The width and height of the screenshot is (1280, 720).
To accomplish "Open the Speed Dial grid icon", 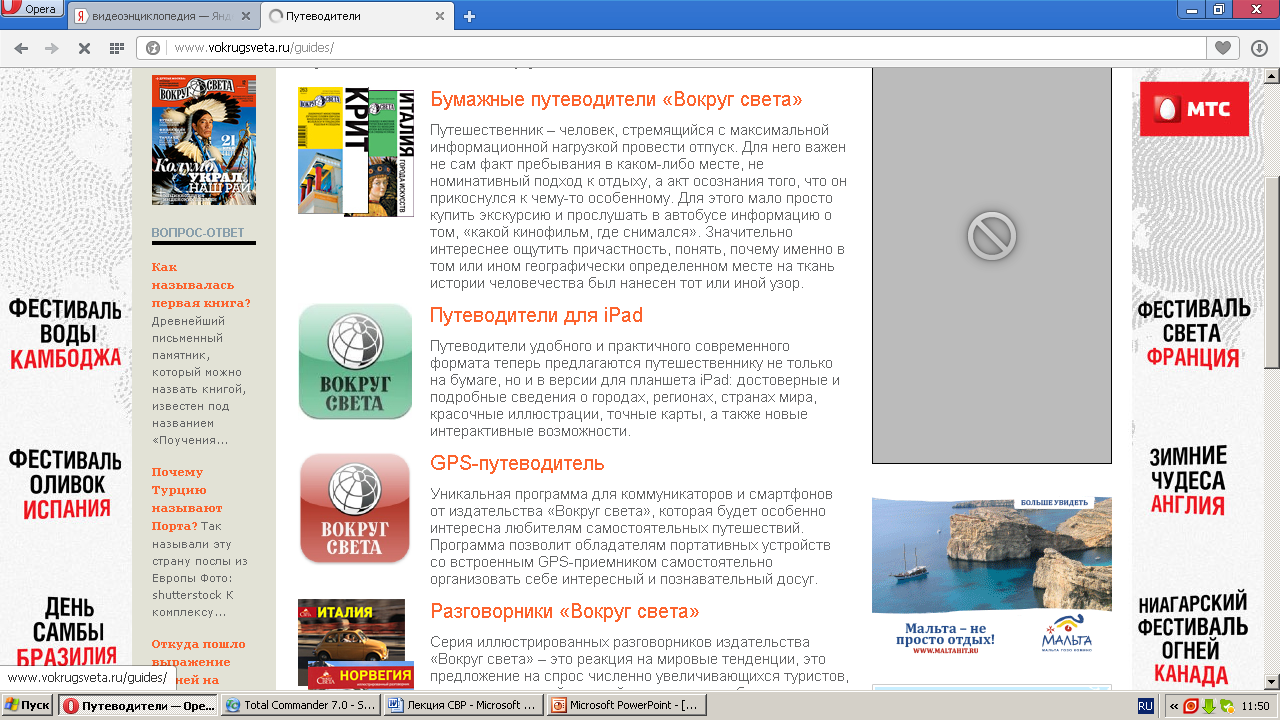I will pos(116,48).
